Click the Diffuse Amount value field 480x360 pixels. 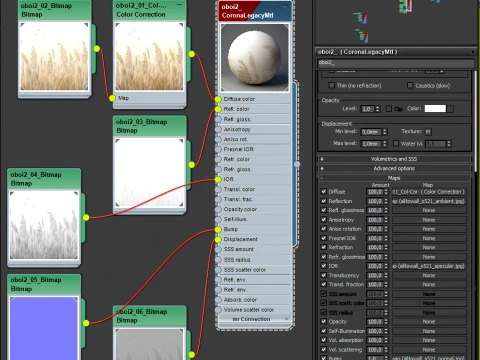pos(375,192)
